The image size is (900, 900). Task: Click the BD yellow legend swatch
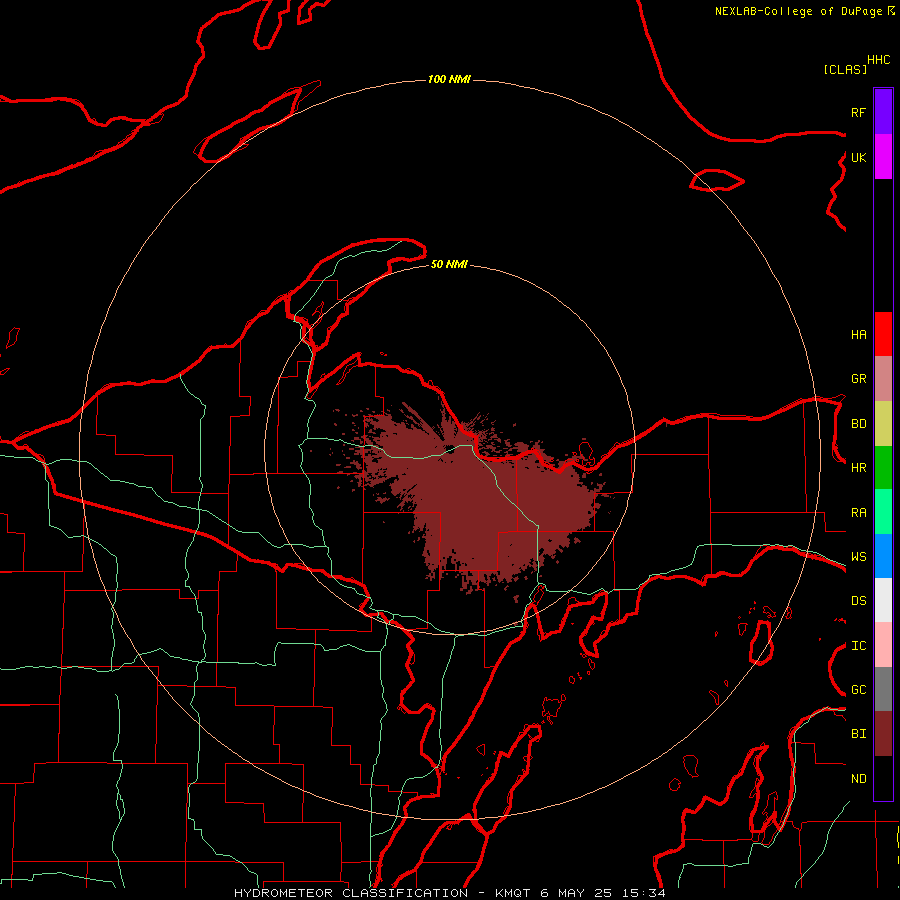[883, 424]
